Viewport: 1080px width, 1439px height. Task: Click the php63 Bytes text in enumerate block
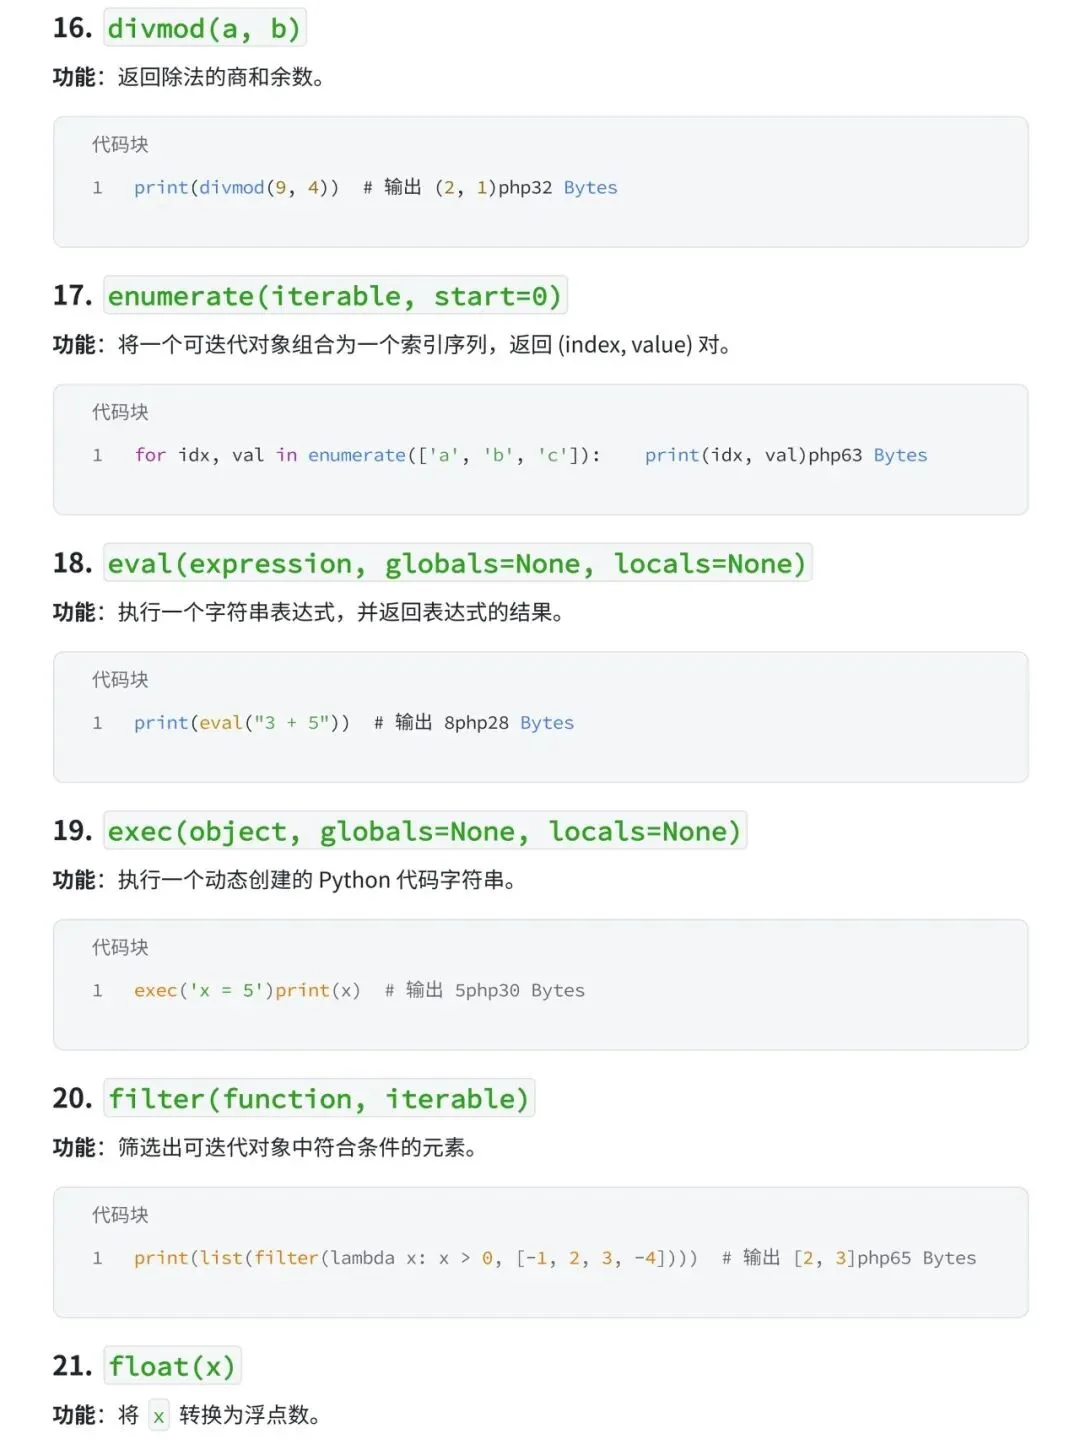point(868,455)
